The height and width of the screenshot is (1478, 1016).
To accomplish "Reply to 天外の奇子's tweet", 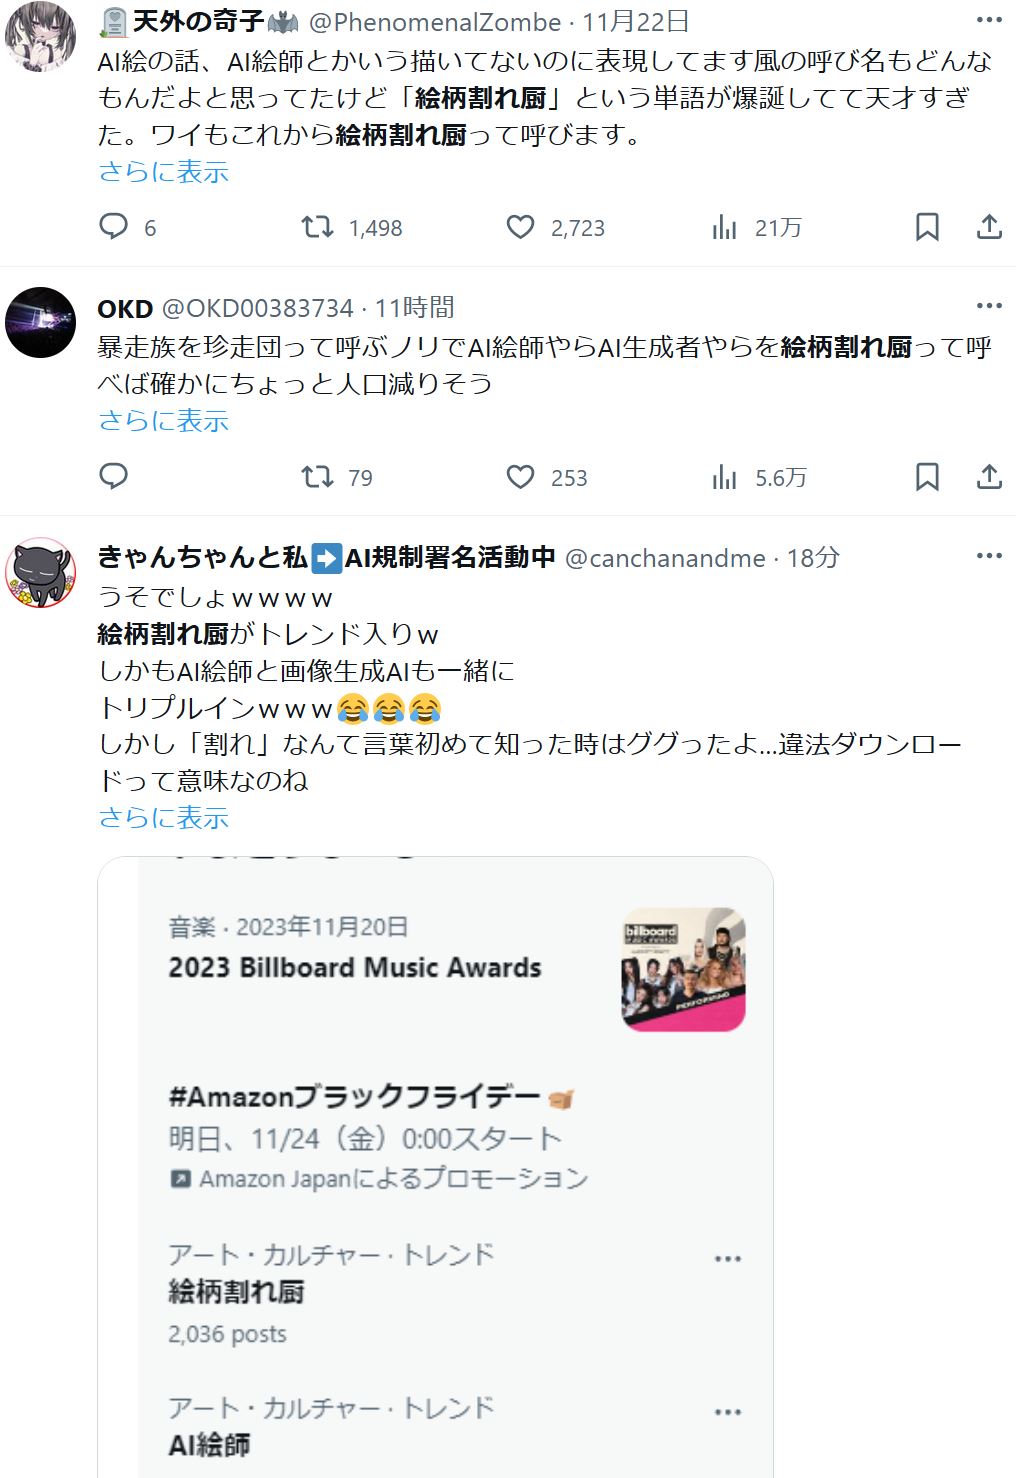I will [x=114, y=226].
